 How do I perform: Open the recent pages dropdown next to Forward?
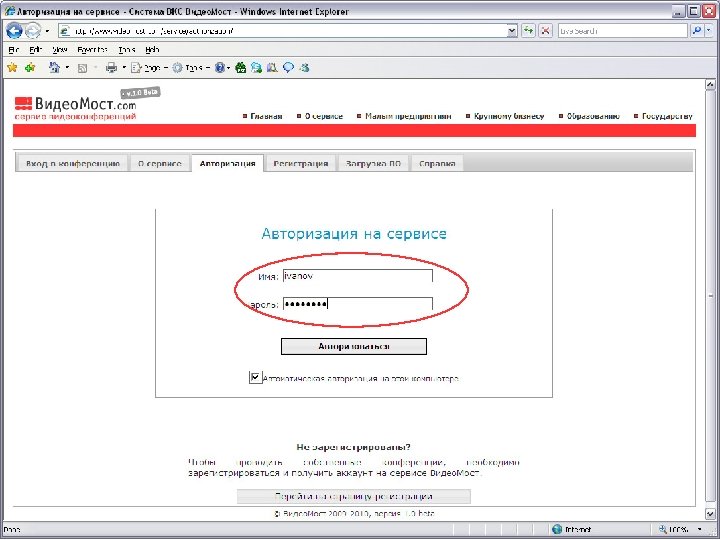tap(47, 31)
